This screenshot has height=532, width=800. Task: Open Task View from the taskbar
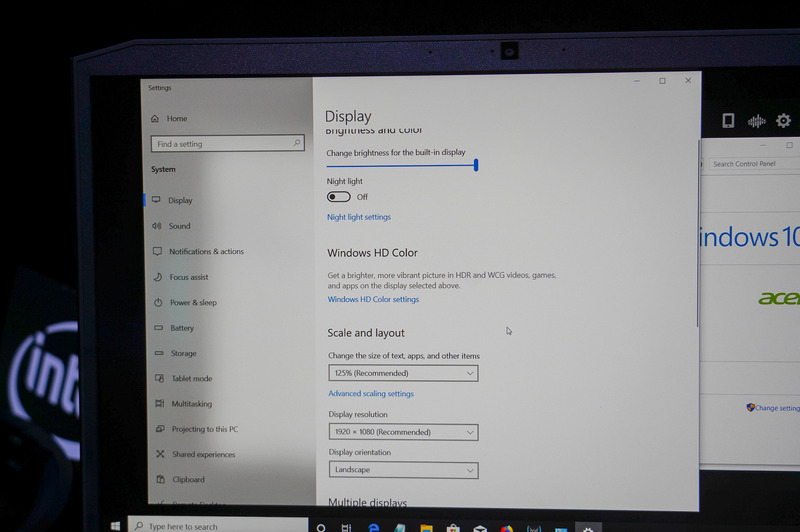click(x=346, y=528)
